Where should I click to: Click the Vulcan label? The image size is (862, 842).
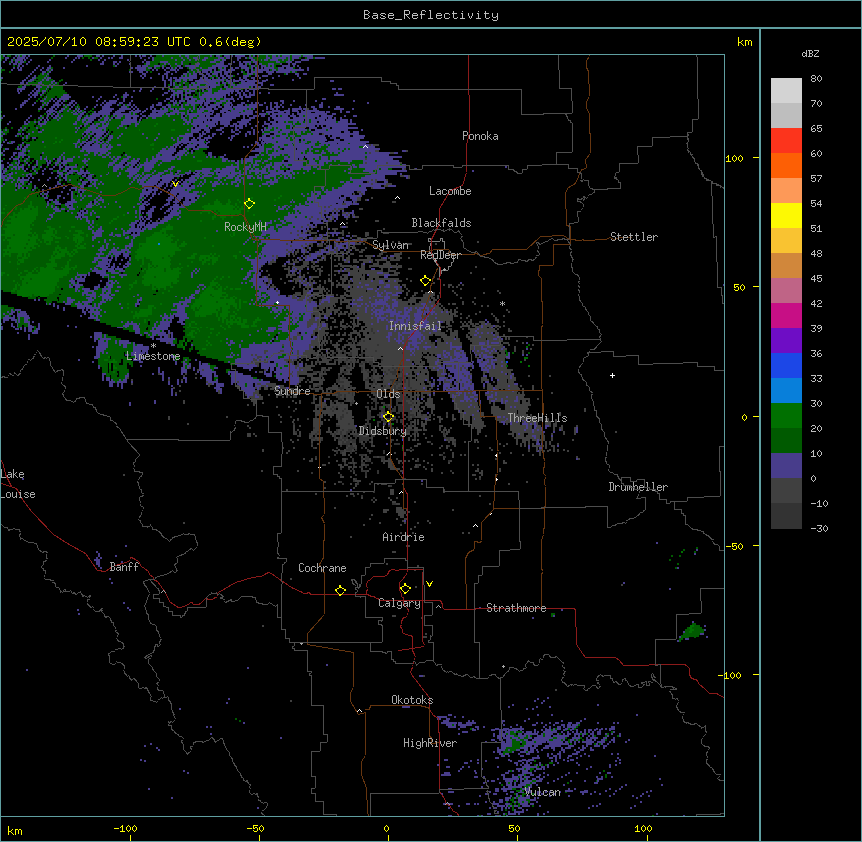coord(543,792)
